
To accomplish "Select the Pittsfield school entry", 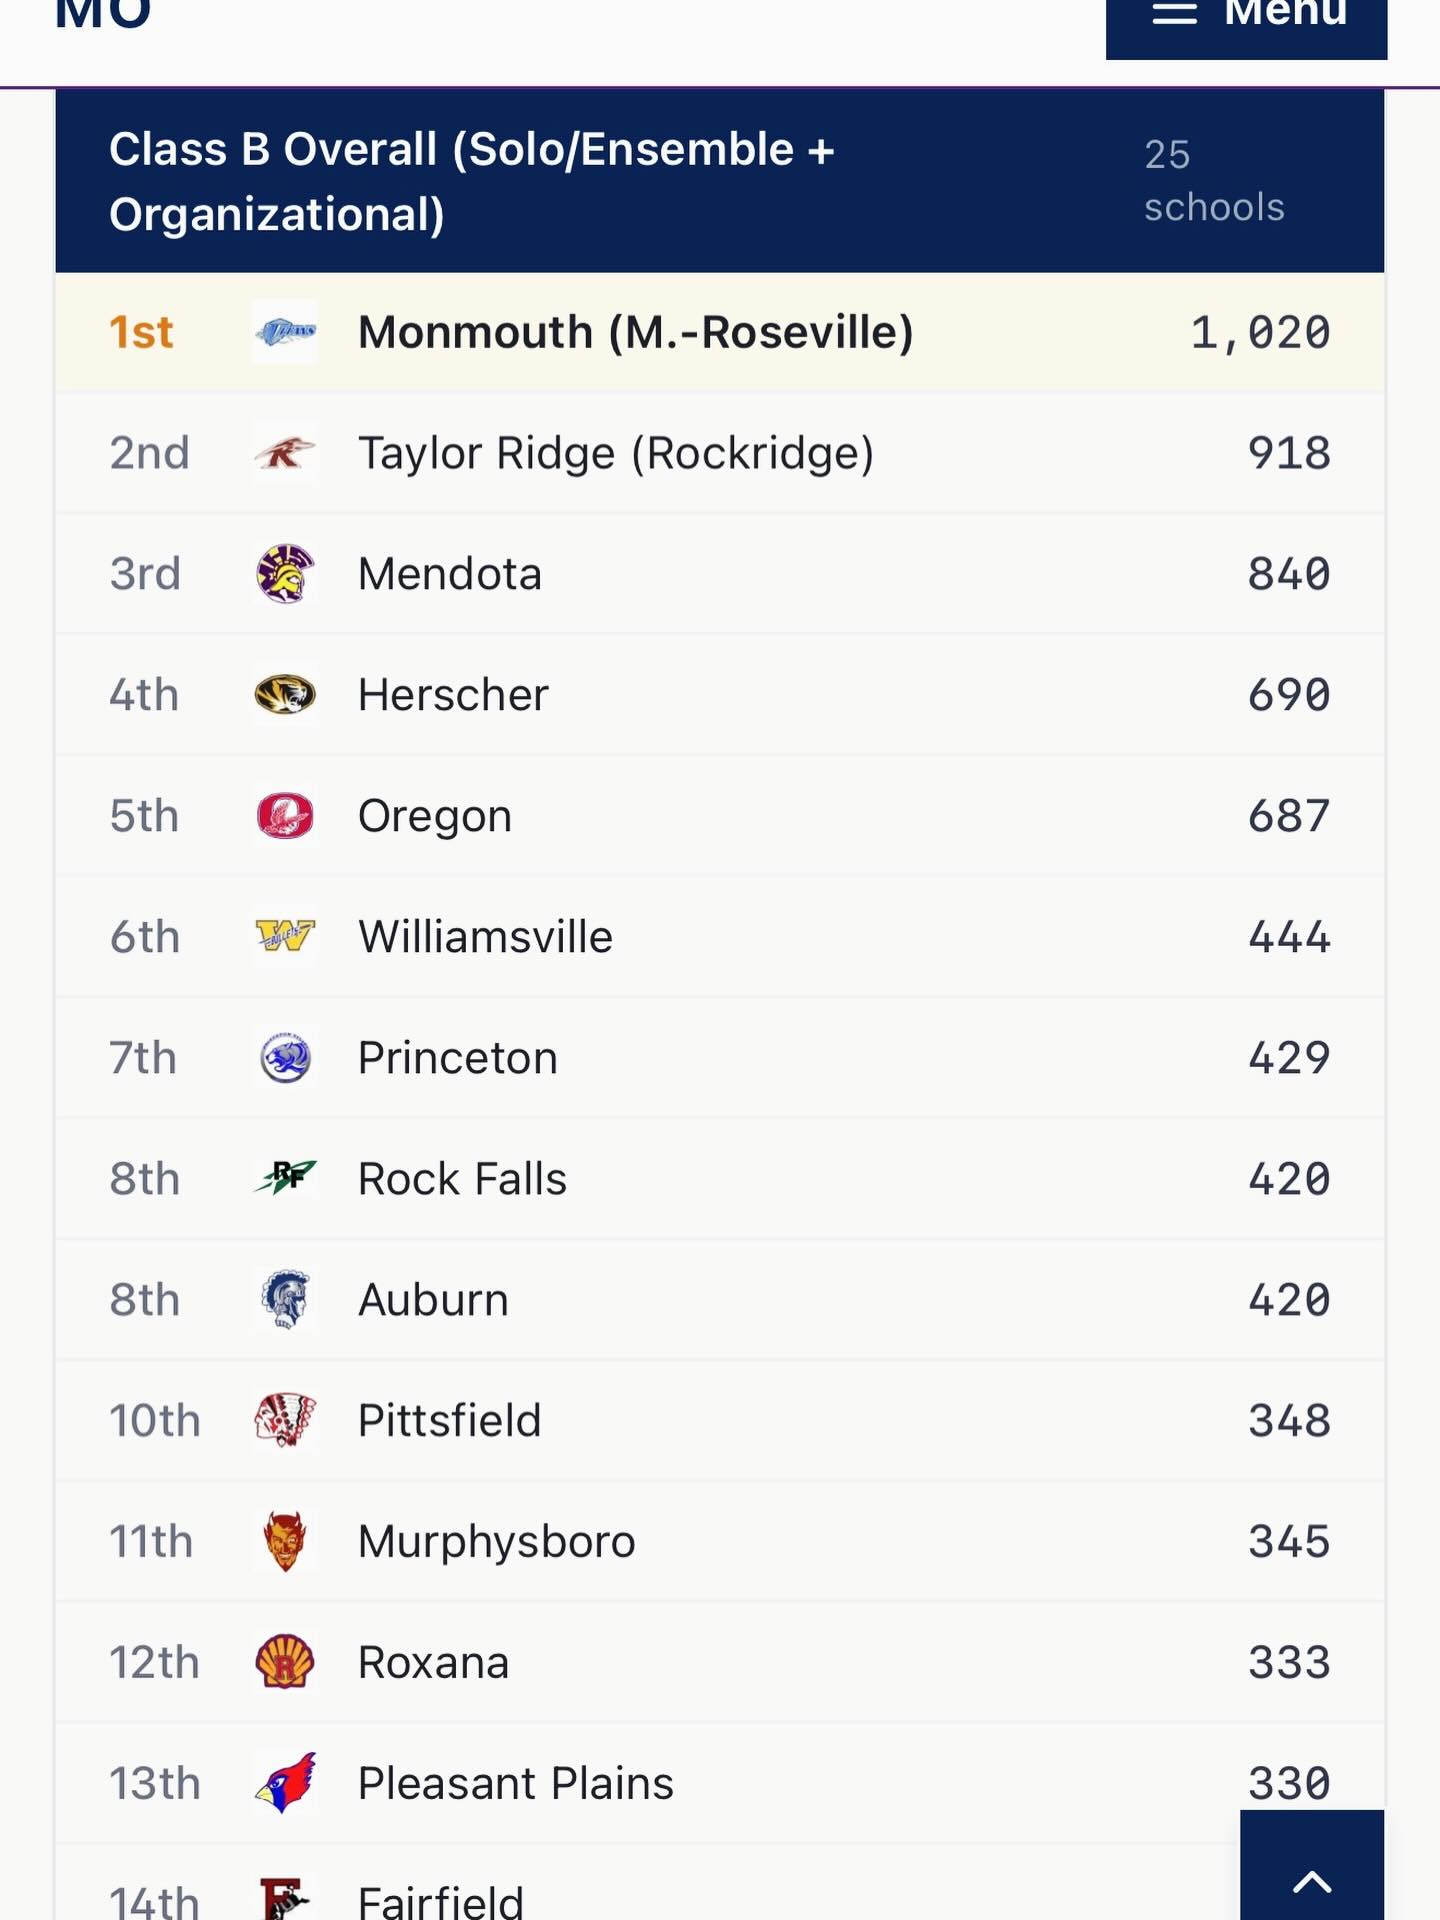I will (x=449, y=1420).
